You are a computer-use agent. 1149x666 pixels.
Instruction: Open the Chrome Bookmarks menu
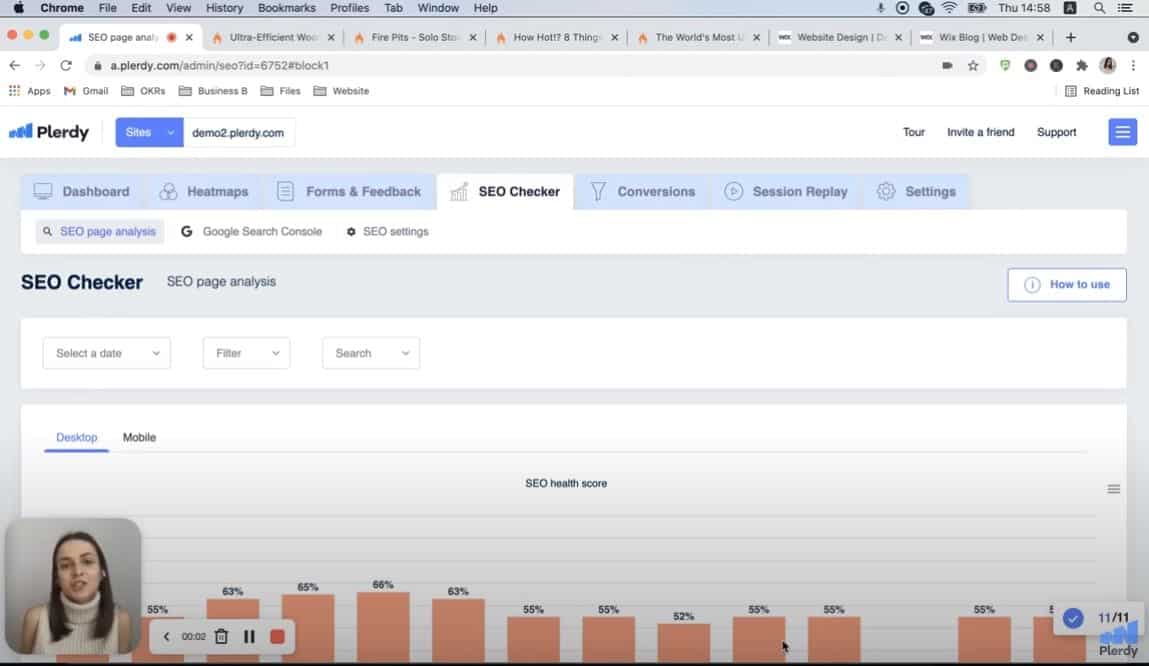[x=287, y=8]
